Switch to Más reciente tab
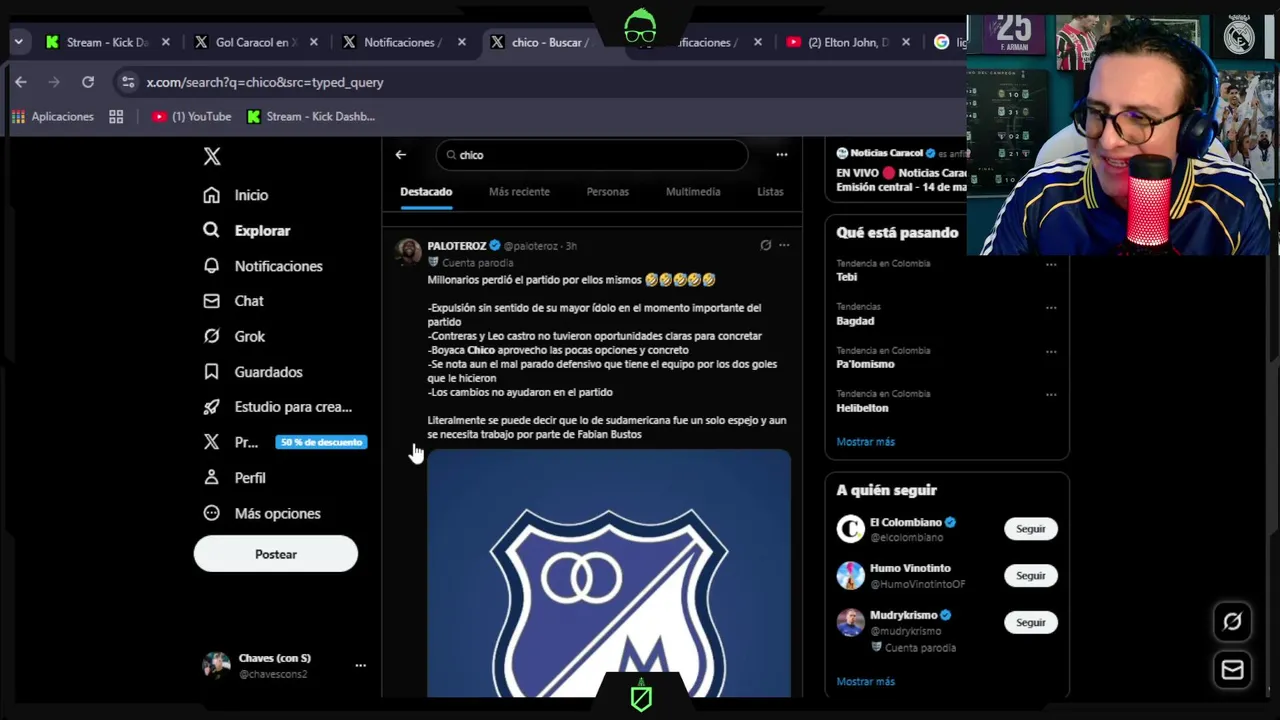 point(519,191)
